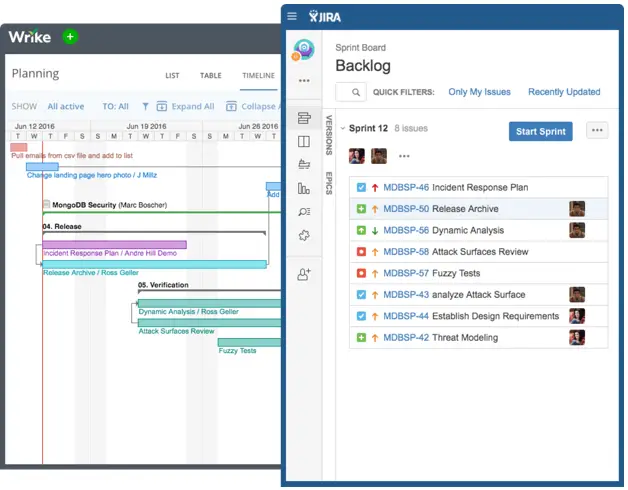Open the issue search icon in JIRA sidebar
Viewport: 628px width, 490px height.
pyautogui.click(x=304, y=212)
